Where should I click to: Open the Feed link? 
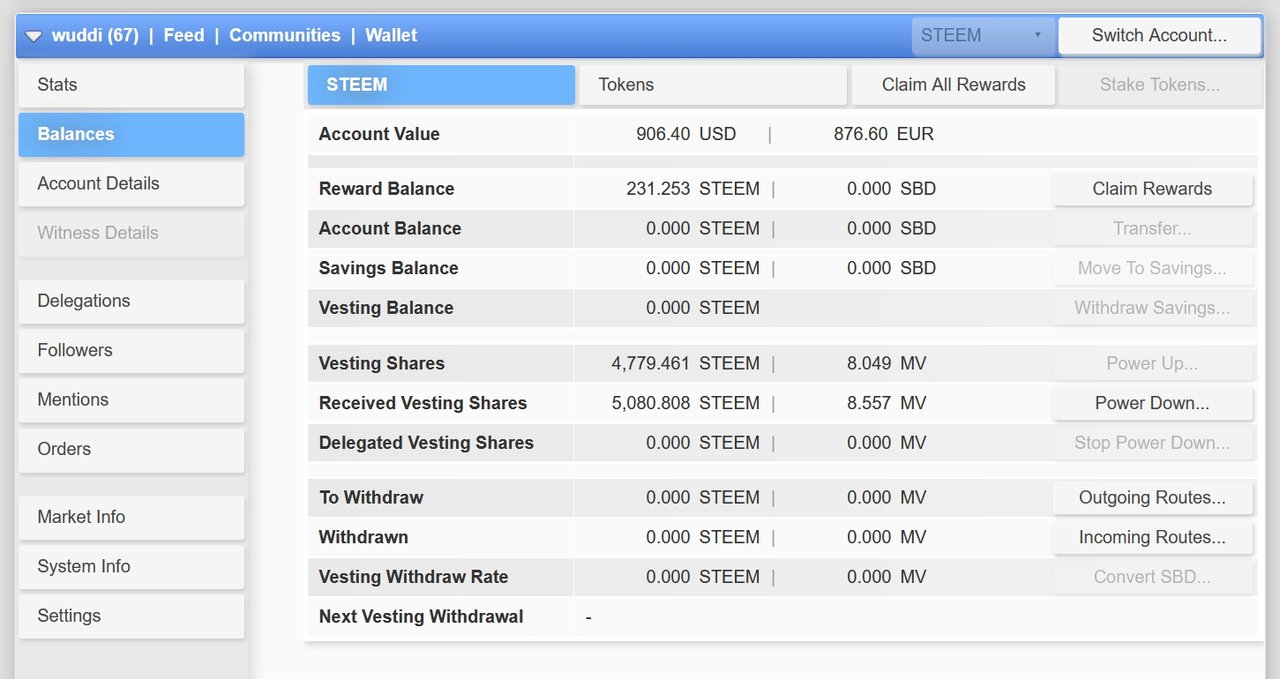coord(184,35)
